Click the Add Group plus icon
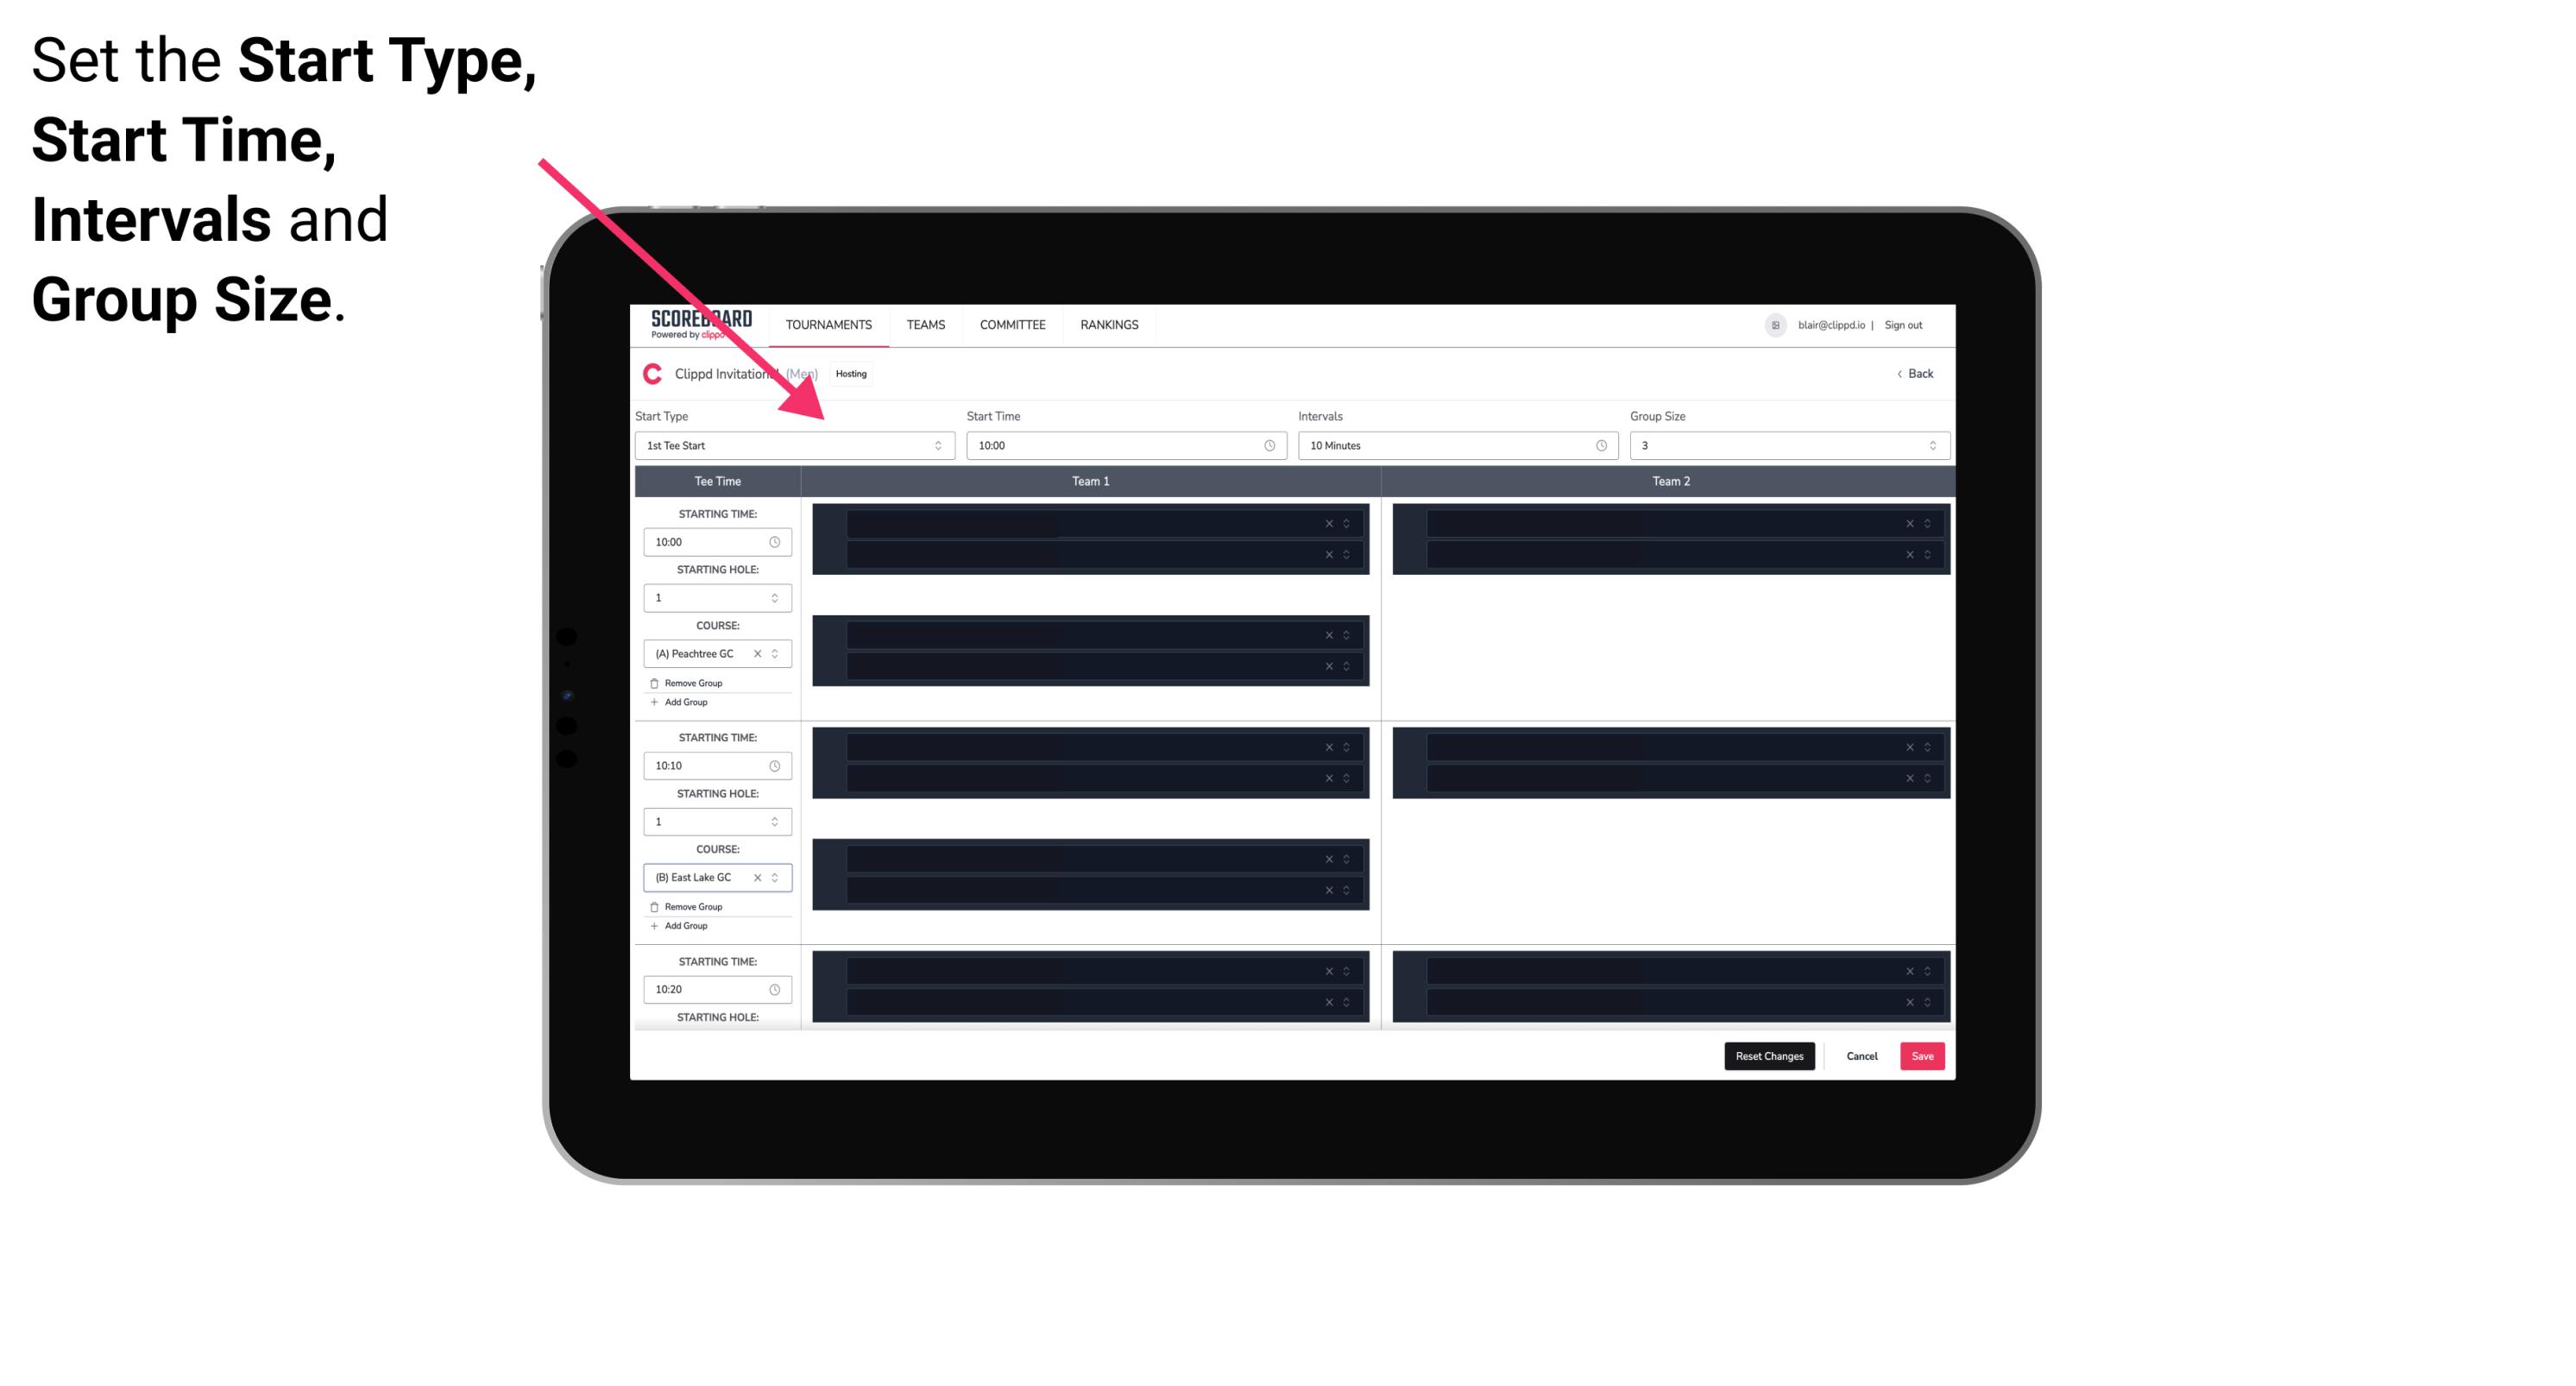 652,702
